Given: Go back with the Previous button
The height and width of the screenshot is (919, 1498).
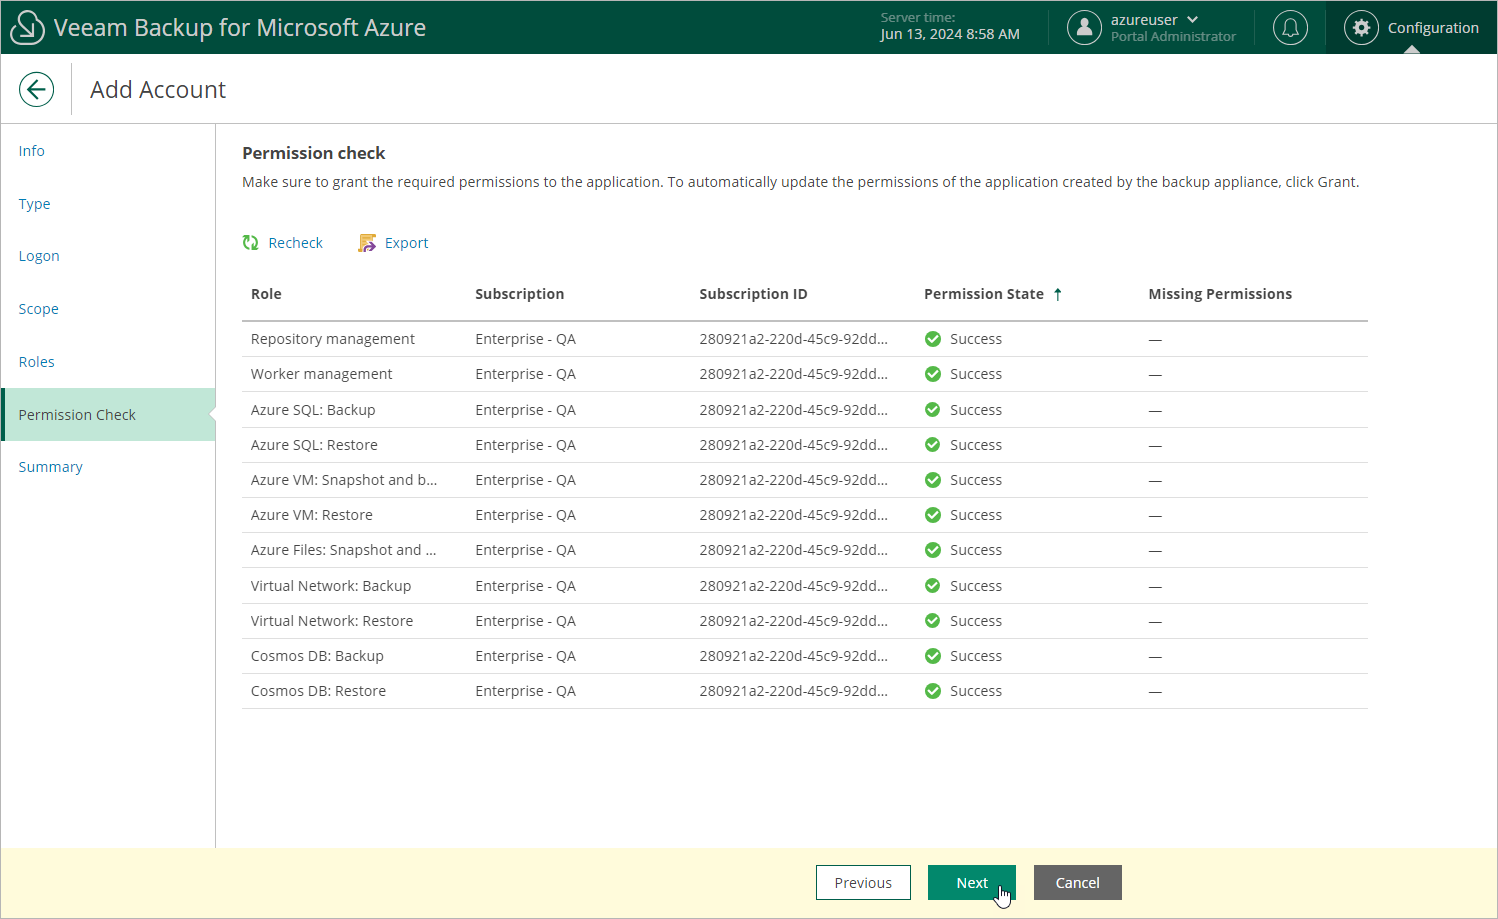Looking at the screenshot, I should [x=863, y=883].
